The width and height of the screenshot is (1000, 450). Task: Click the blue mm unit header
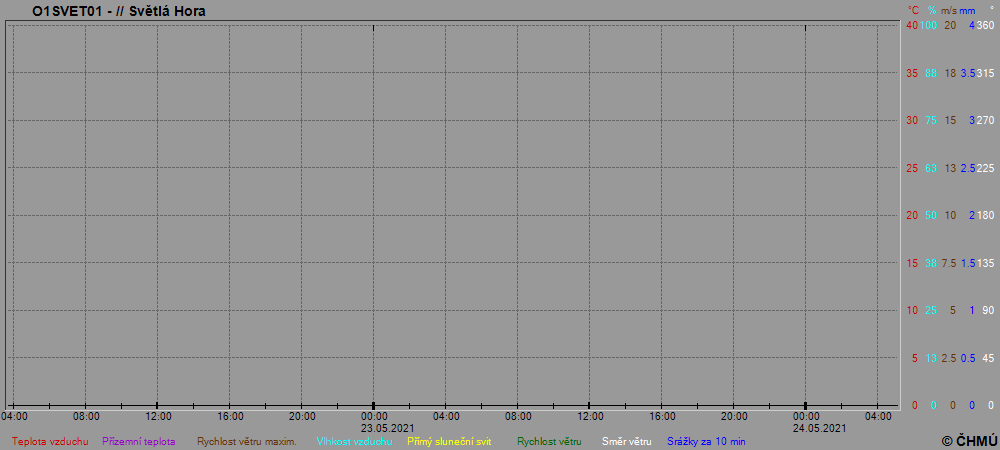967,10
